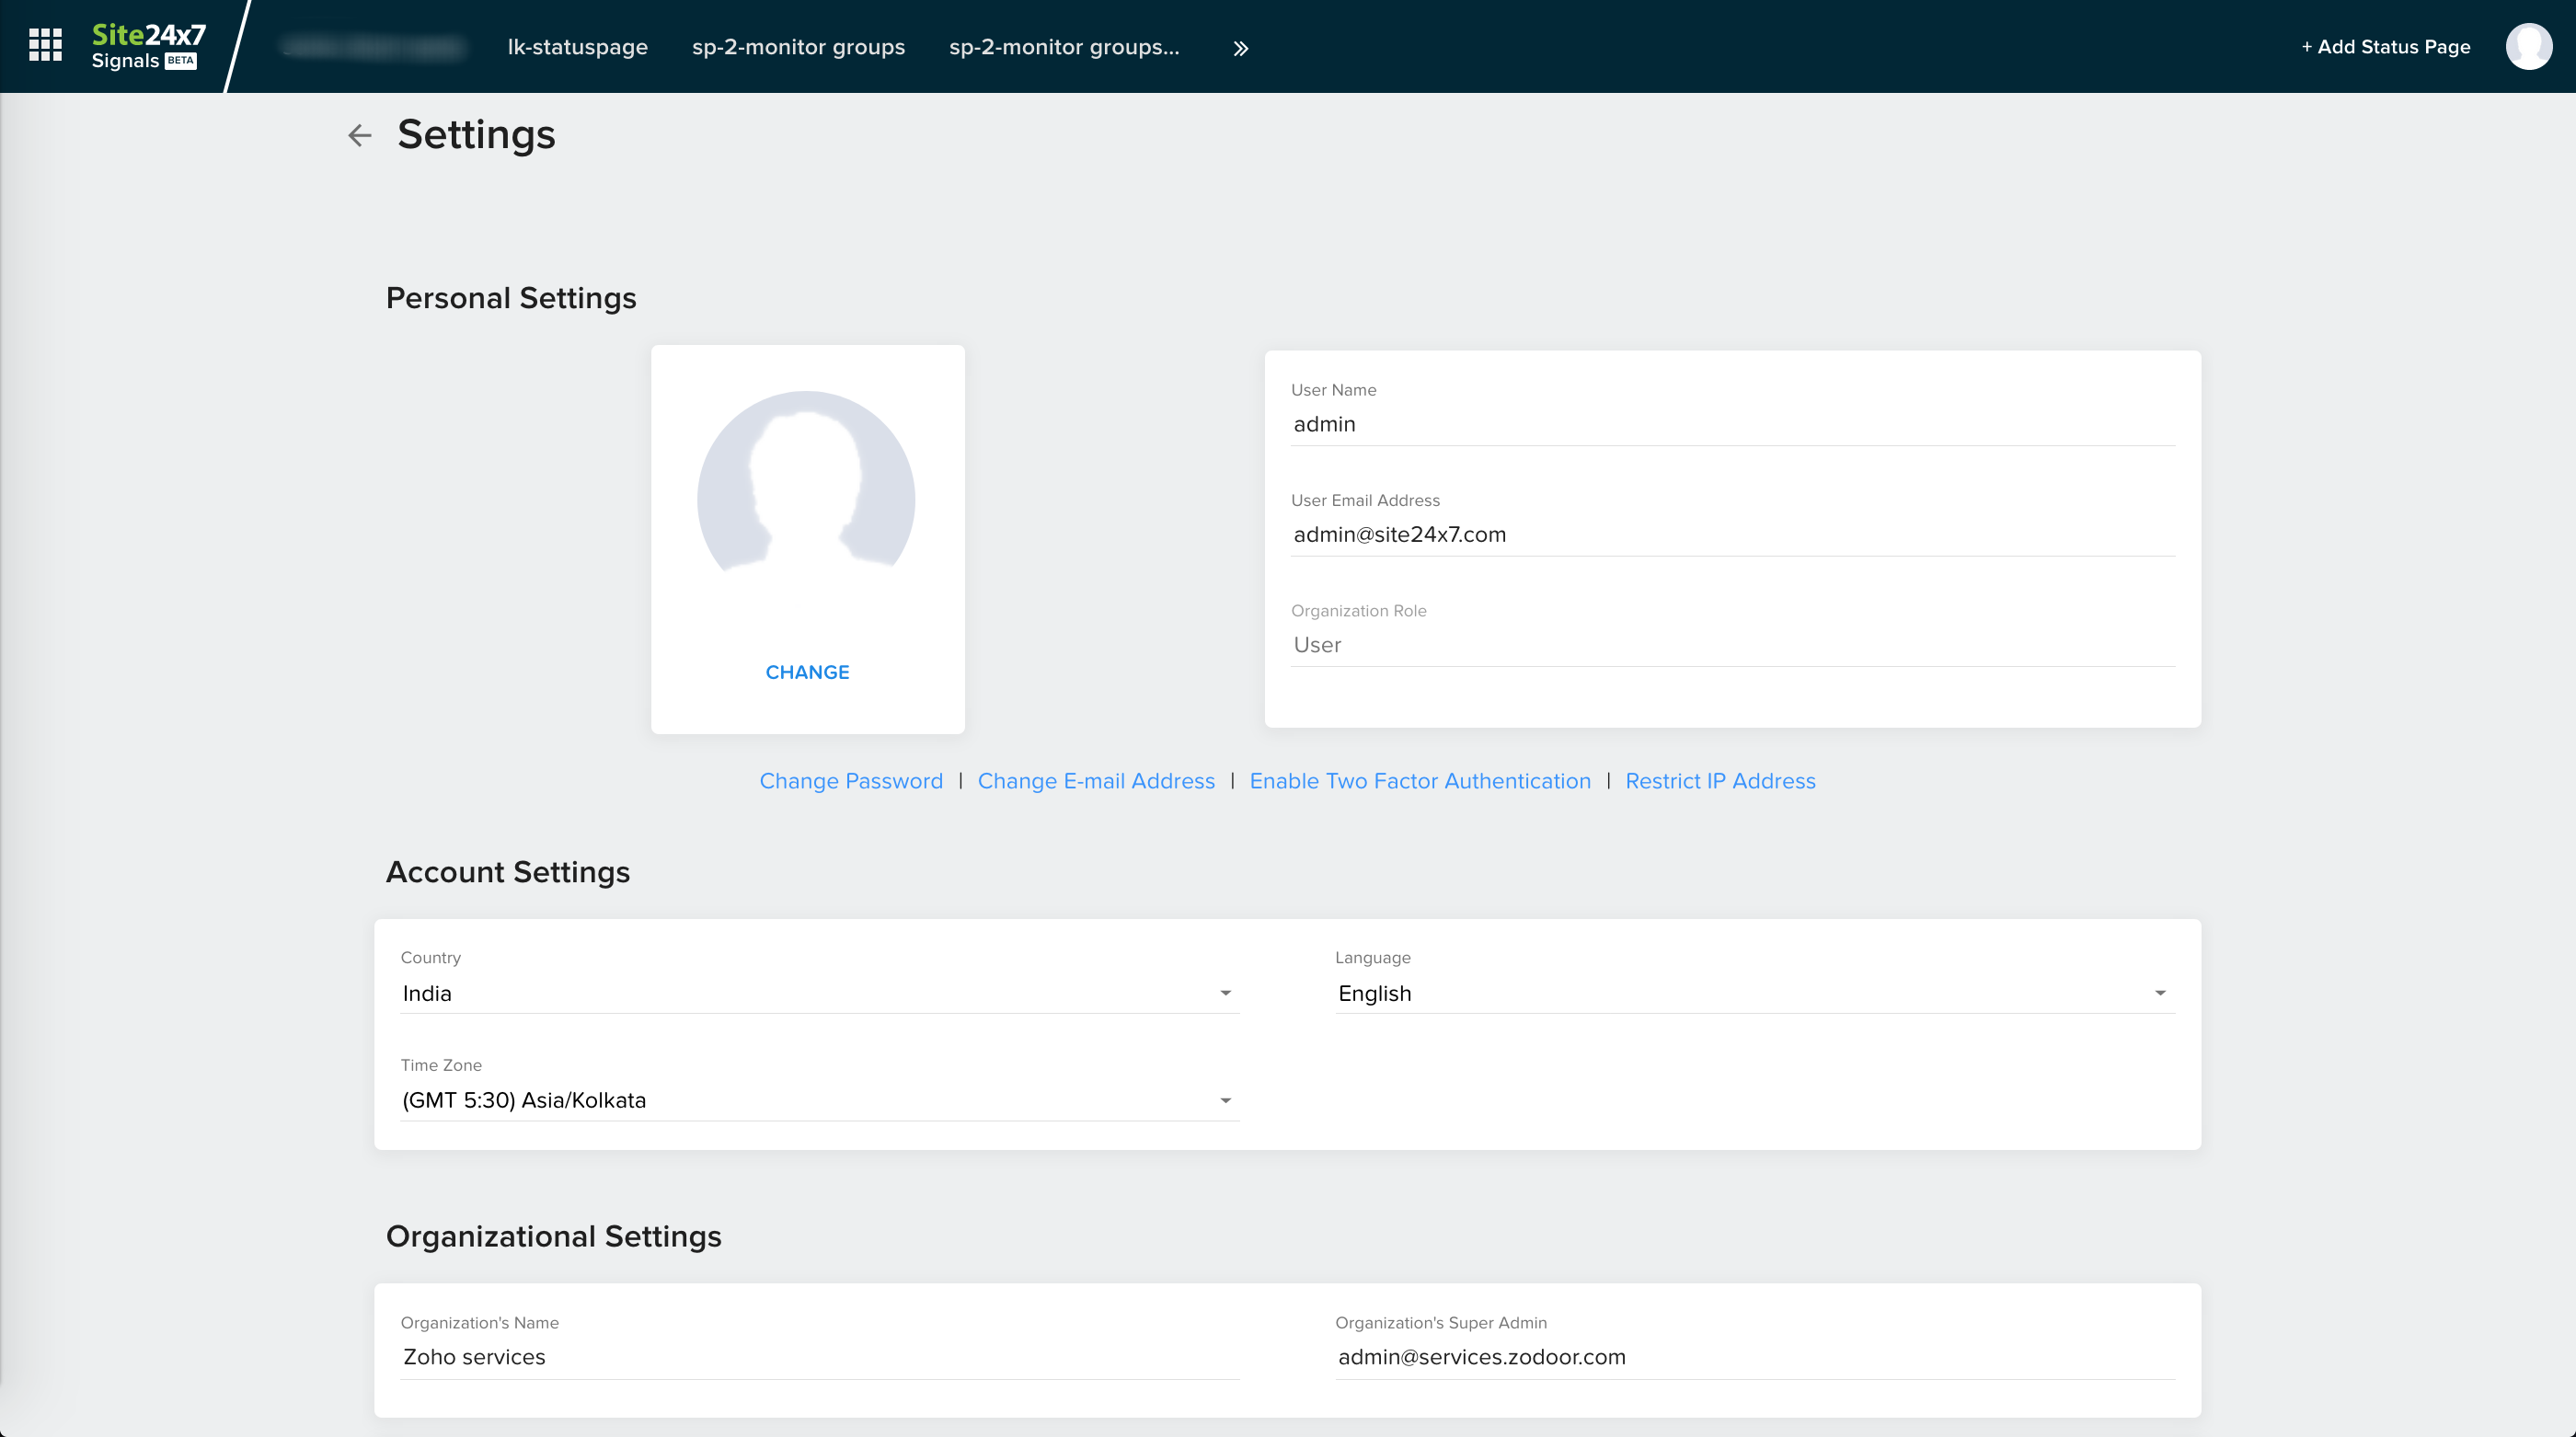The height and width of the screenshot is (1437, 2576).
Task: Open the Change Password link
Action: coord(850,781)
